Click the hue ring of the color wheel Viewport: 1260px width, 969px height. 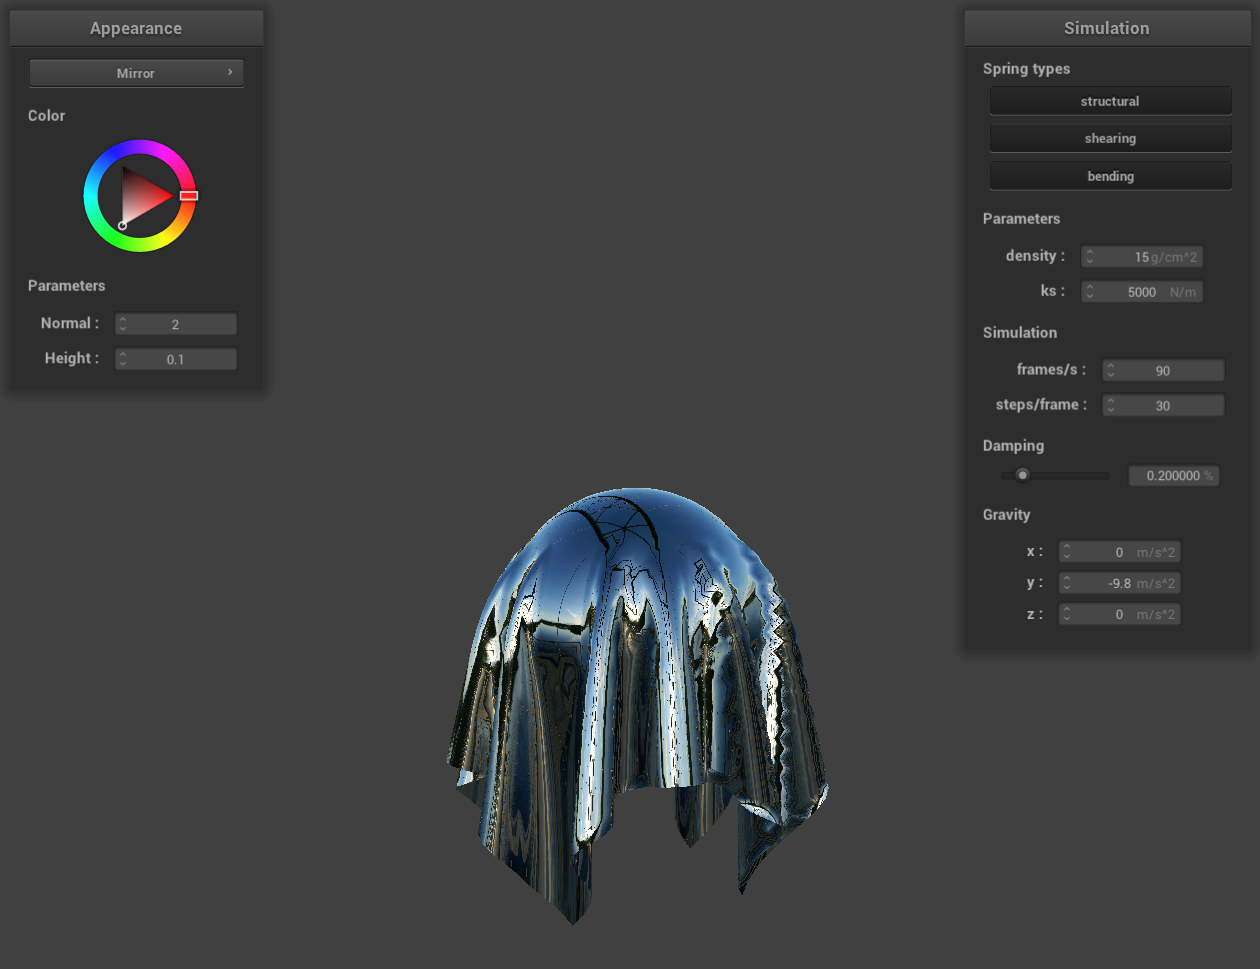pos(140,147)
